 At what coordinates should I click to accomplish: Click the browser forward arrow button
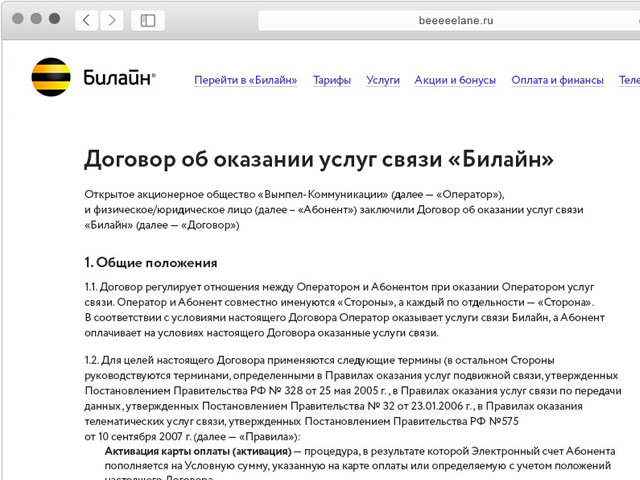click(111, 20)
